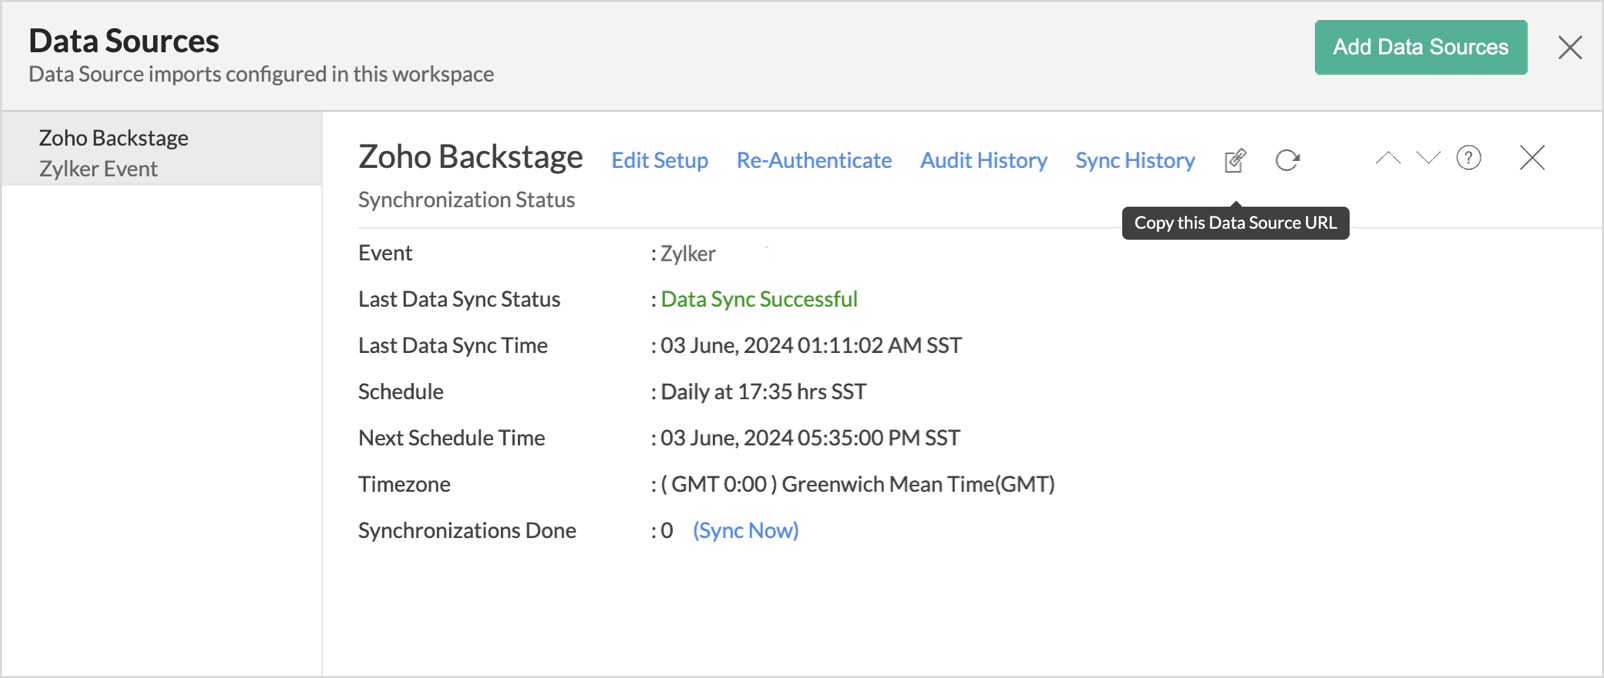Click the Add Data Sources button
This screenshot has height=678, width=1604.
click(1421, 47)
